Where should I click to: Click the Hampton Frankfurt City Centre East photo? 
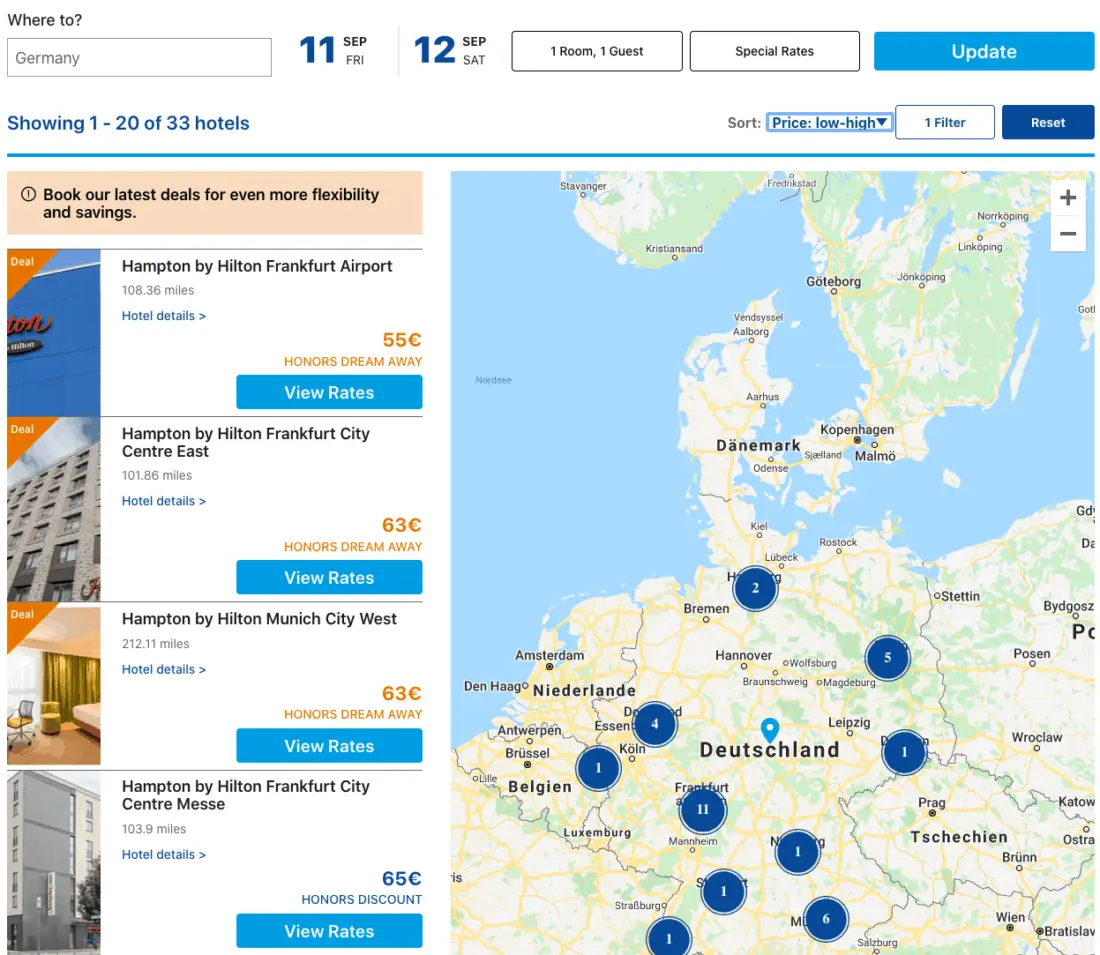[54, 510]
